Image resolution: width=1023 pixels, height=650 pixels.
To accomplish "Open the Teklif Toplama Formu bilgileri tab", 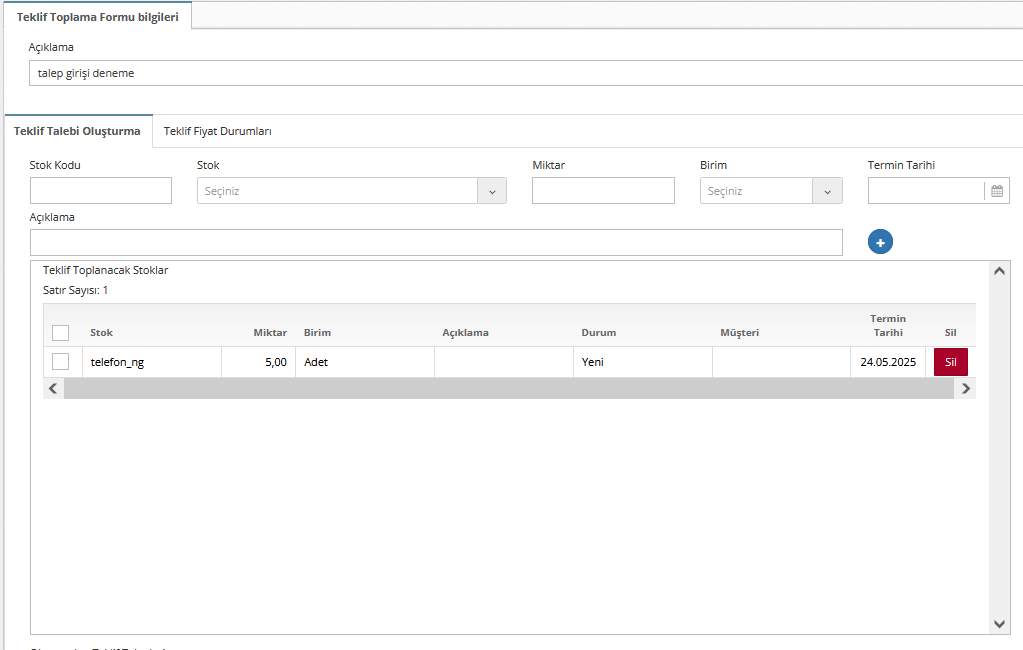I will pyautogui.click(x=97, y=17).
